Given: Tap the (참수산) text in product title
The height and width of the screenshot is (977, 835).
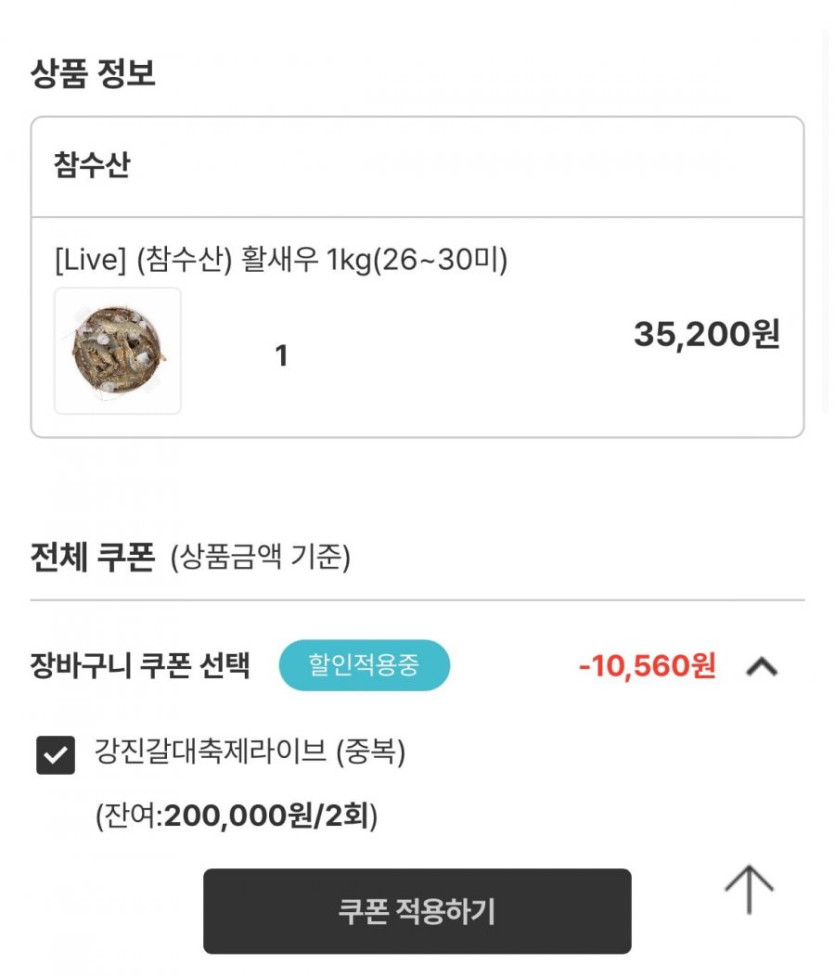Looking at the screenshot, I should tap(184, 261).
